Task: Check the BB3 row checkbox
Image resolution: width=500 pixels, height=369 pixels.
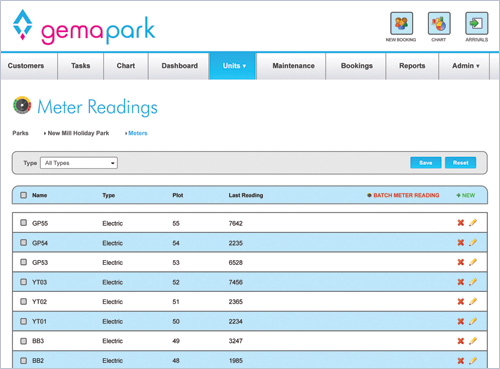Action: 23,341
